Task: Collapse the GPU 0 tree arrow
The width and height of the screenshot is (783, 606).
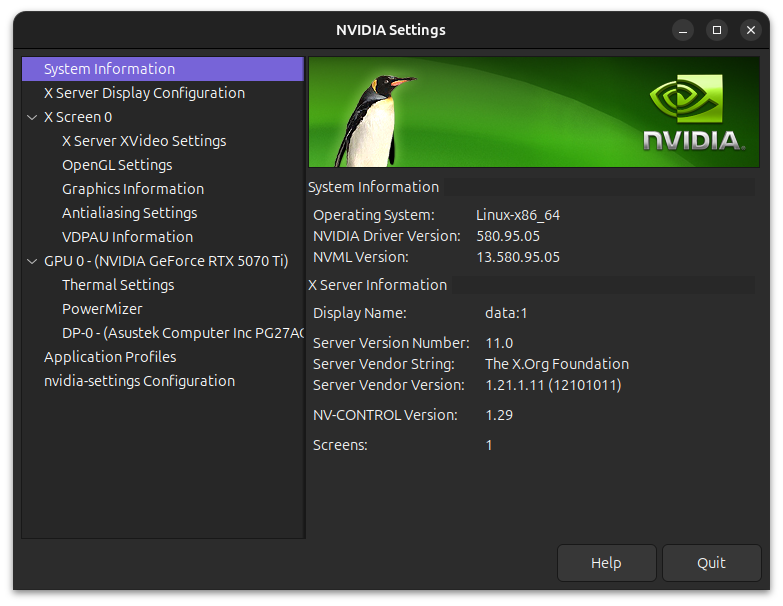Action: 32,261
